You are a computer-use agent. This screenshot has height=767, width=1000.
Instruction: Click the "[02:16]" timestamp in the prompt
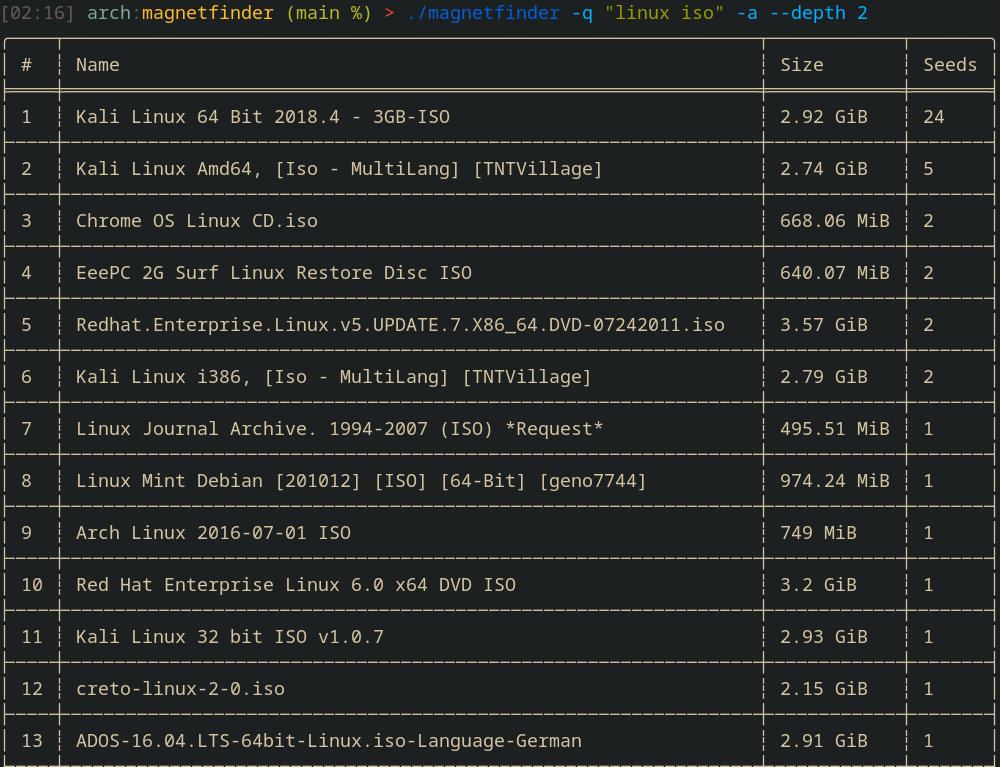[x=38, y=13]
